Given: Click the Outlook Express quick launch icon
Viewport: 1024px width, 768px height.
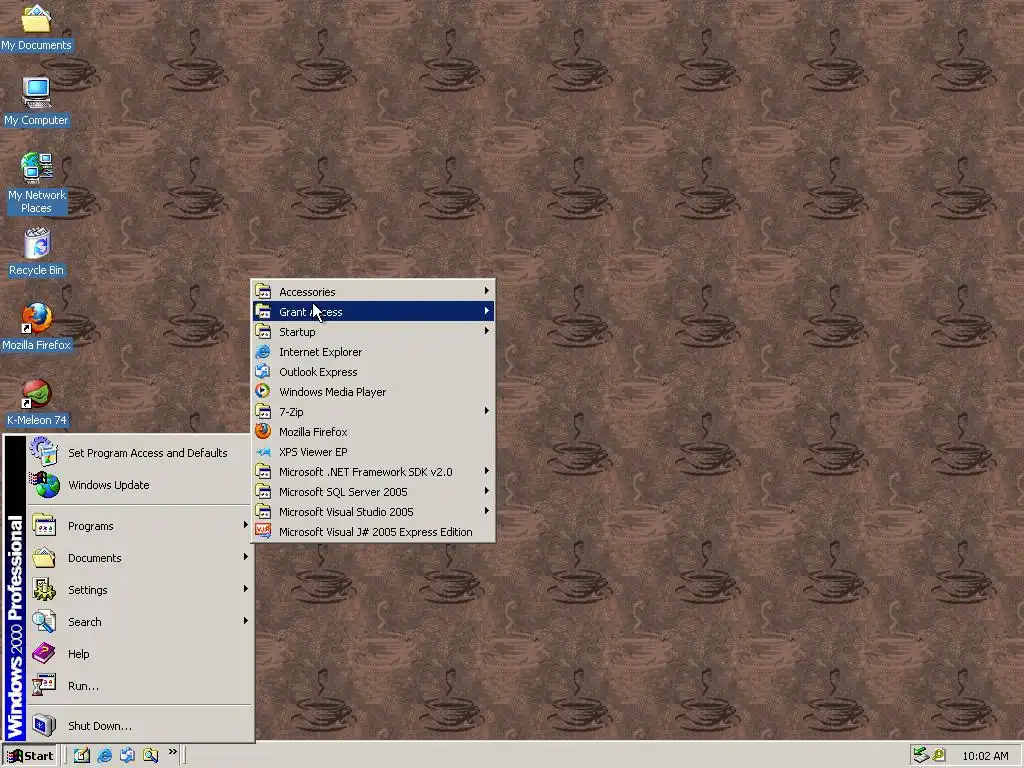Looking at the screenshot, I should 127,755.
